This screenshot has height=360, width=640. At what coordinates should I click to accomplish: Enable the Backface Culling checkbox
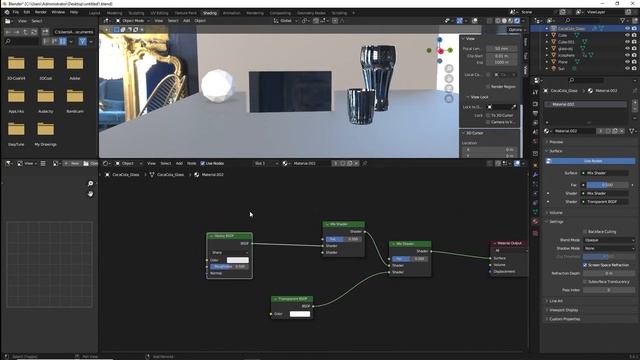tap(585, 231)
